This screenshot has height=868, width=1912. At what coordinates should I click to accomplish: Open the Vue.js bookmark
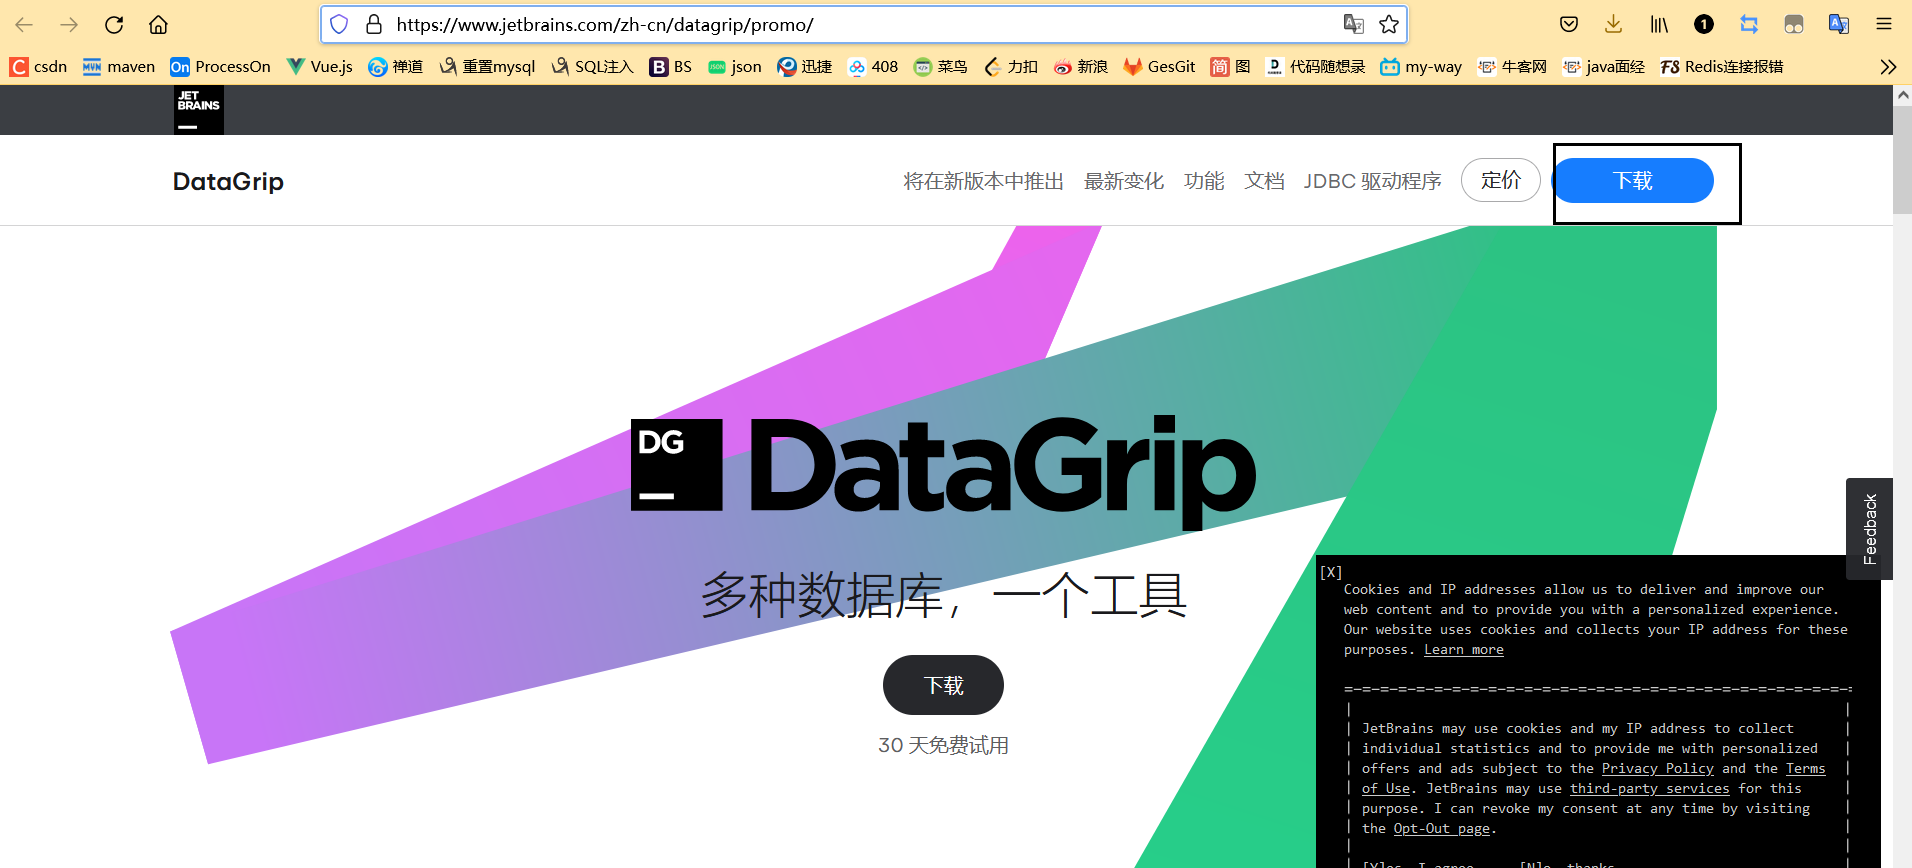click(319, 67)
